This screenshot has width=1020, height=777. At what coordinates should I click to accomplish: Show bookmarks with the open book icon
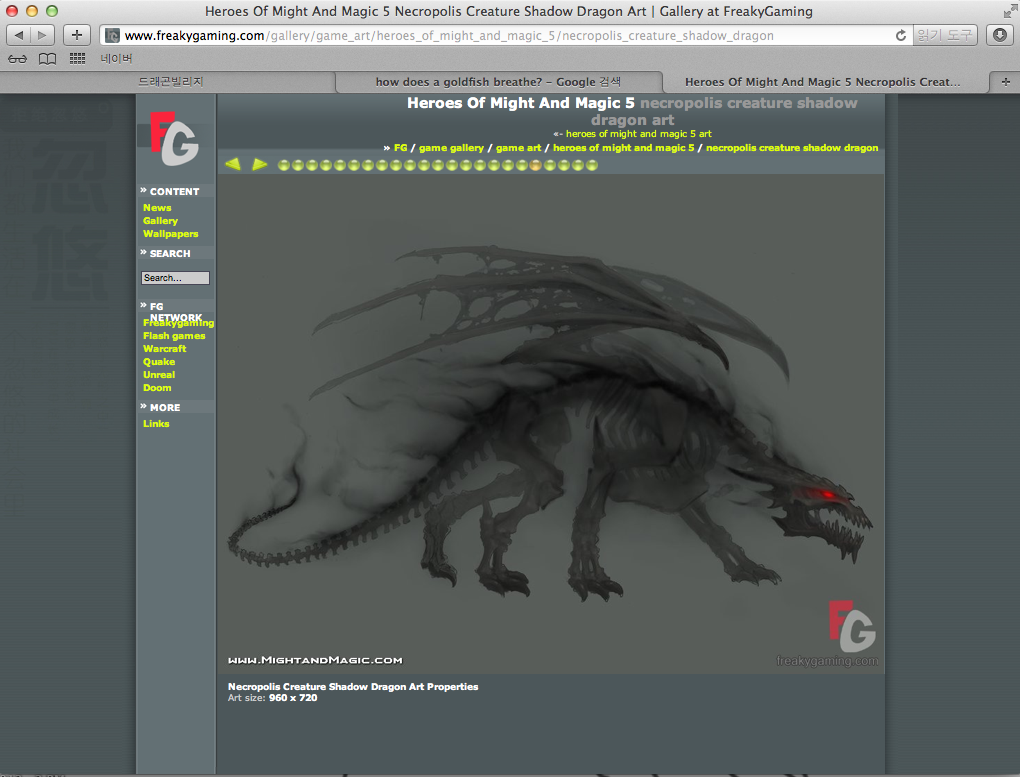pos(47,58)
